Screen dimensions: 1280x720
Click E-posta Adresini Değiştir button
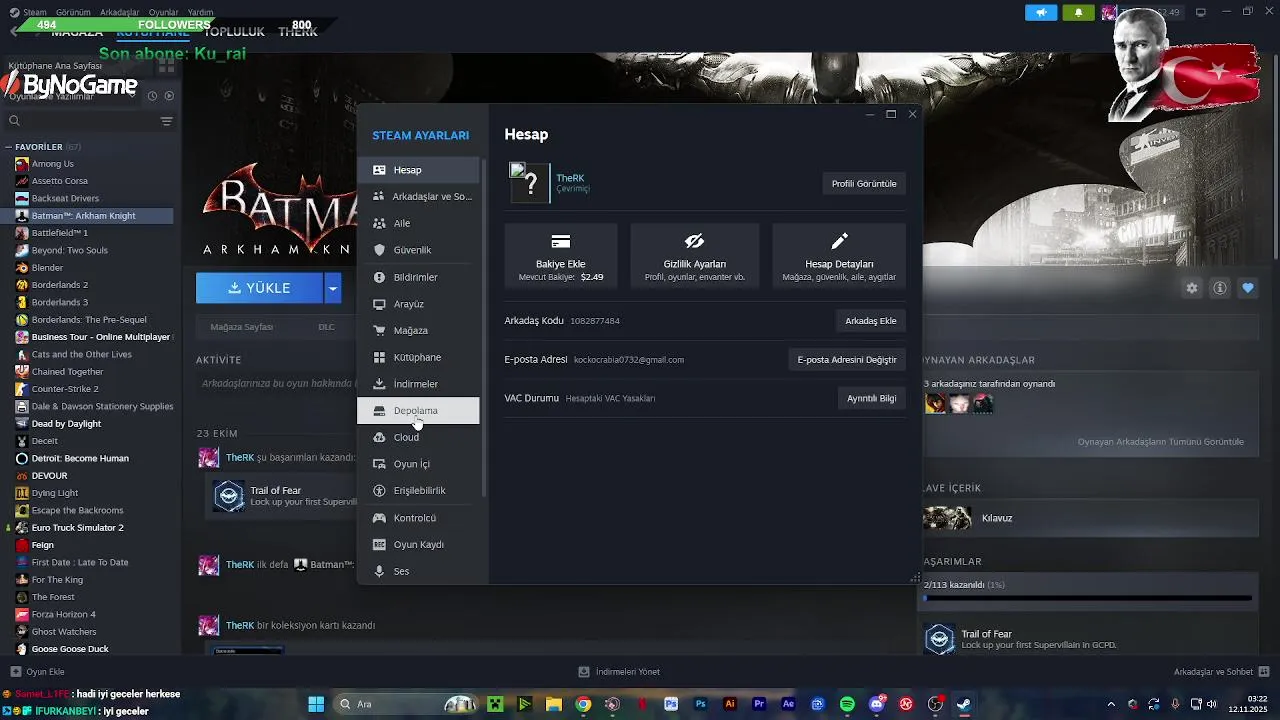[847, 360]
